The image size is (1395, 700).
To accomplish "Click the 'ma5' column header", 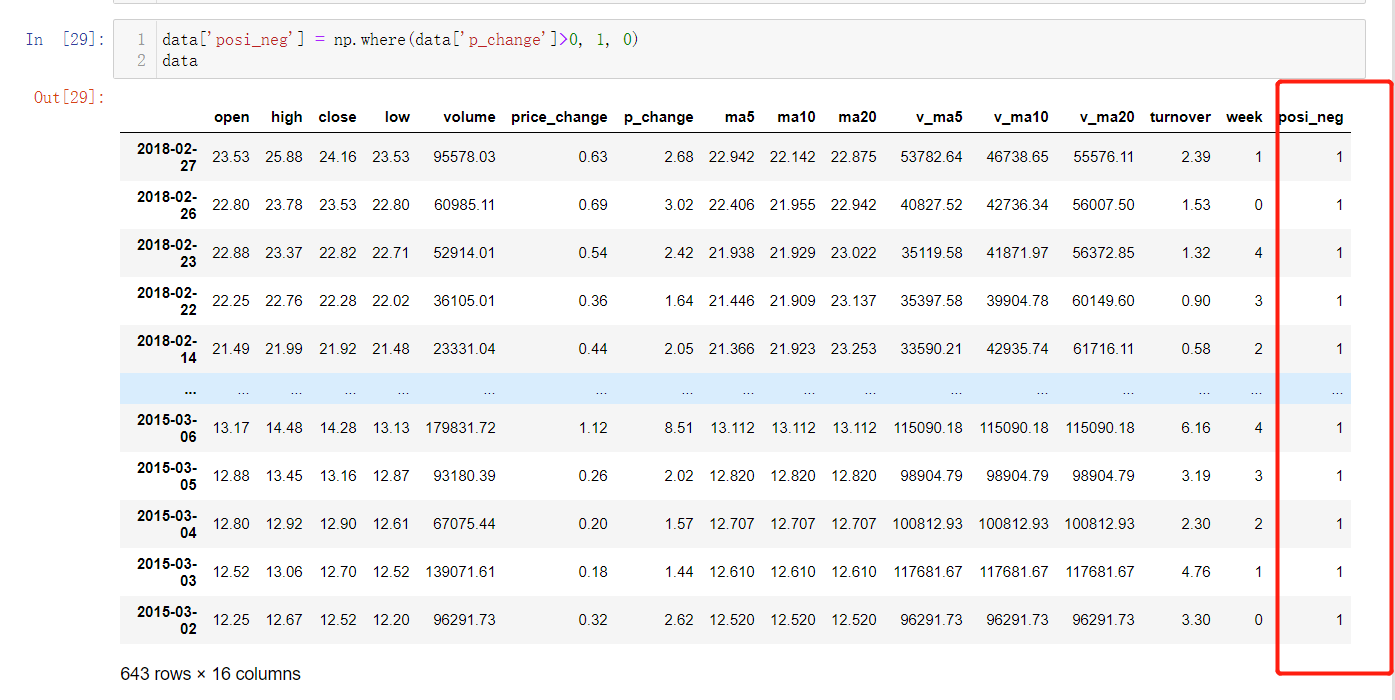I will [x=739, y=117].
